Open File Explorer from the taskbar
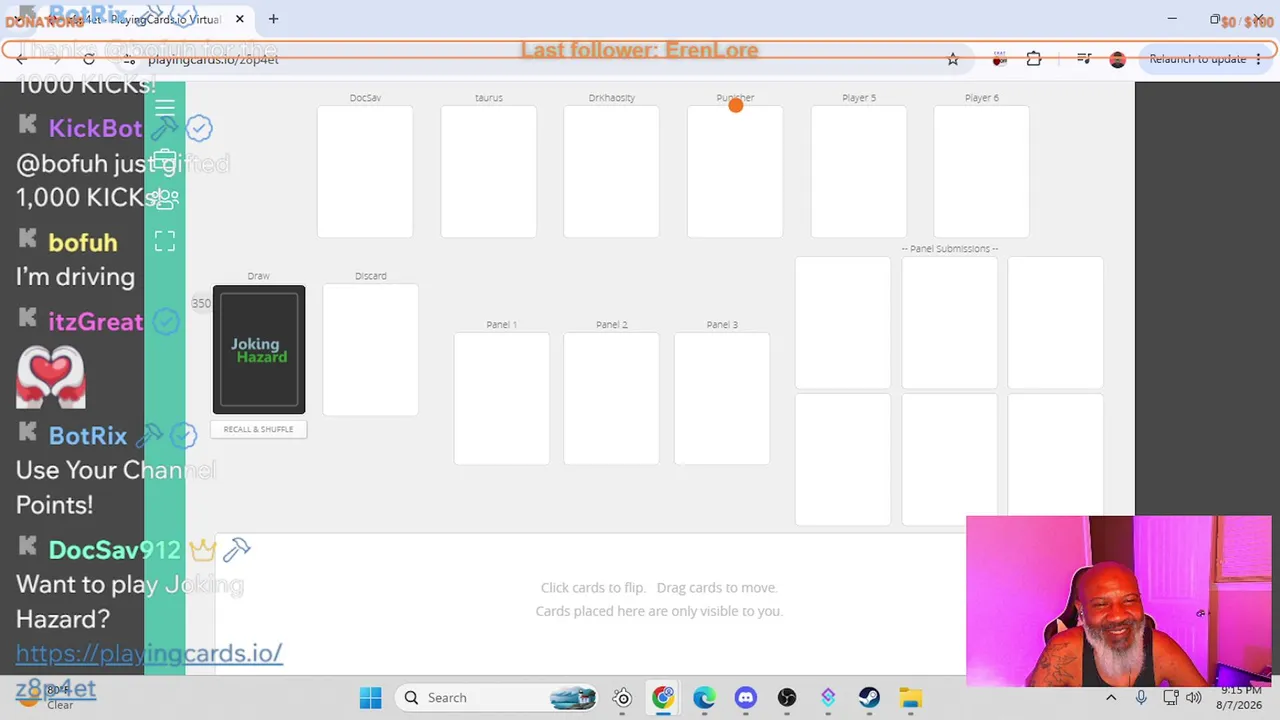Screen dimensions: 1280x720 [910, 698]
